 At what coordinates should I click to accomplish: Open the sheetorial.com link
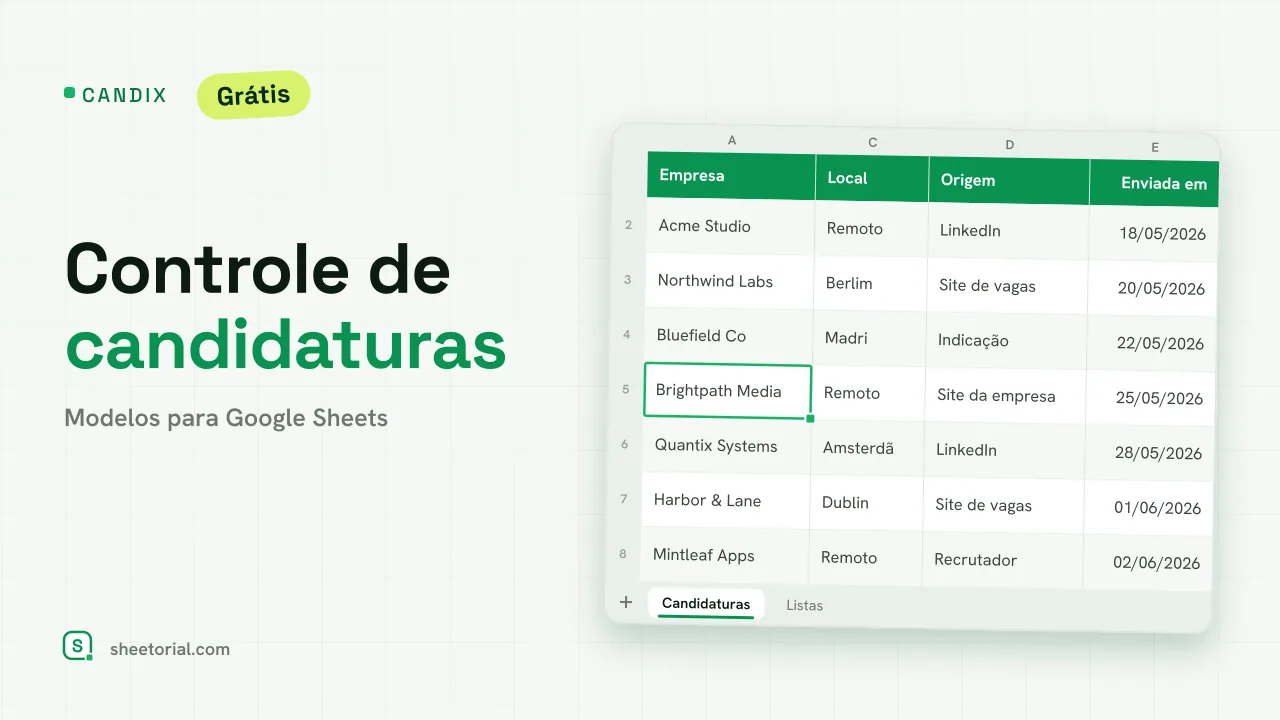pyautogui.click(x=170, y=649)
